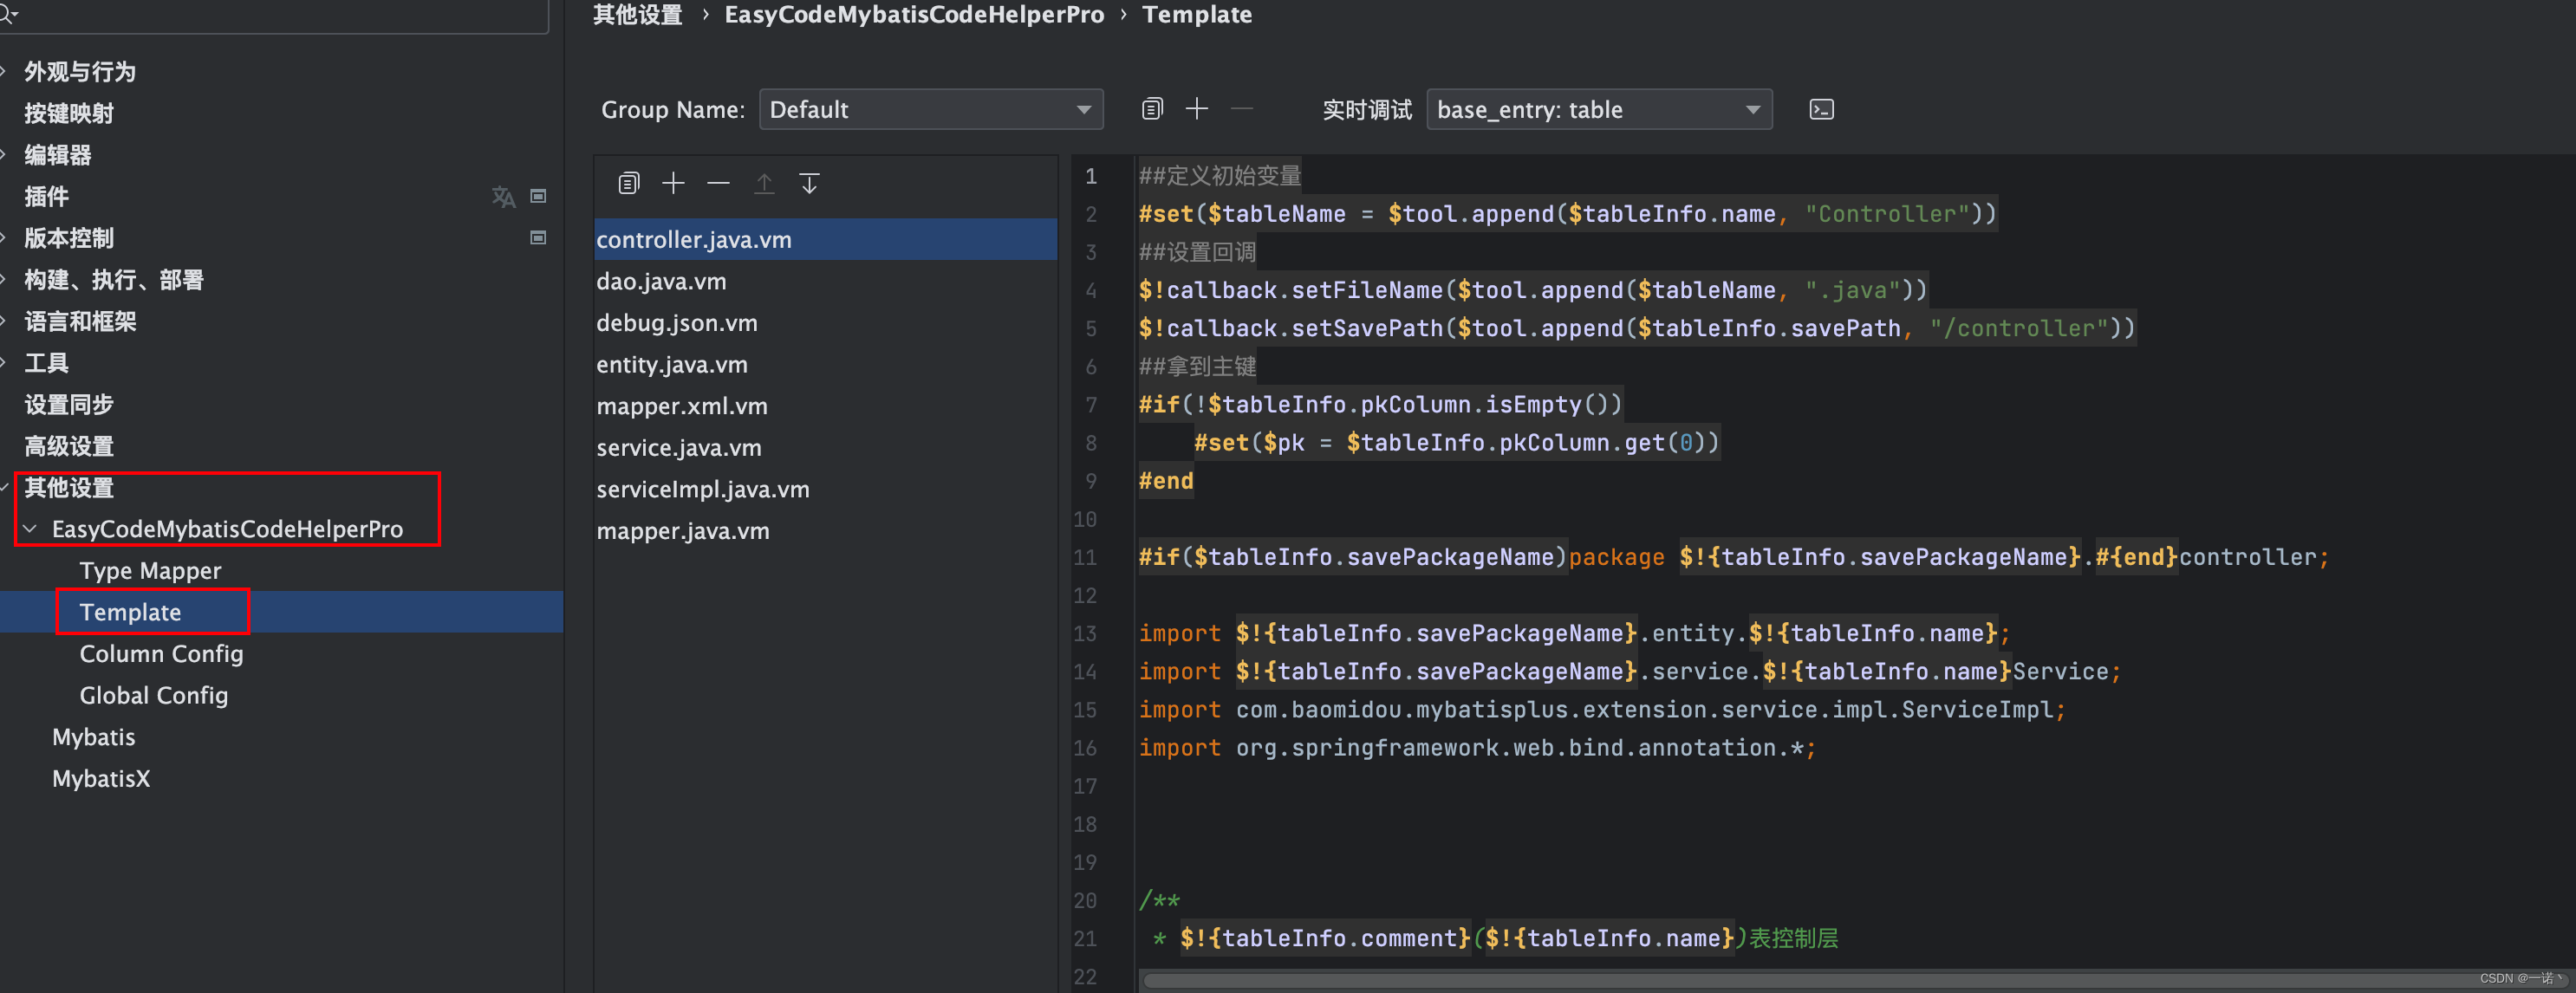
Task: Add a new template with plus icon
Action: (672, 183)
